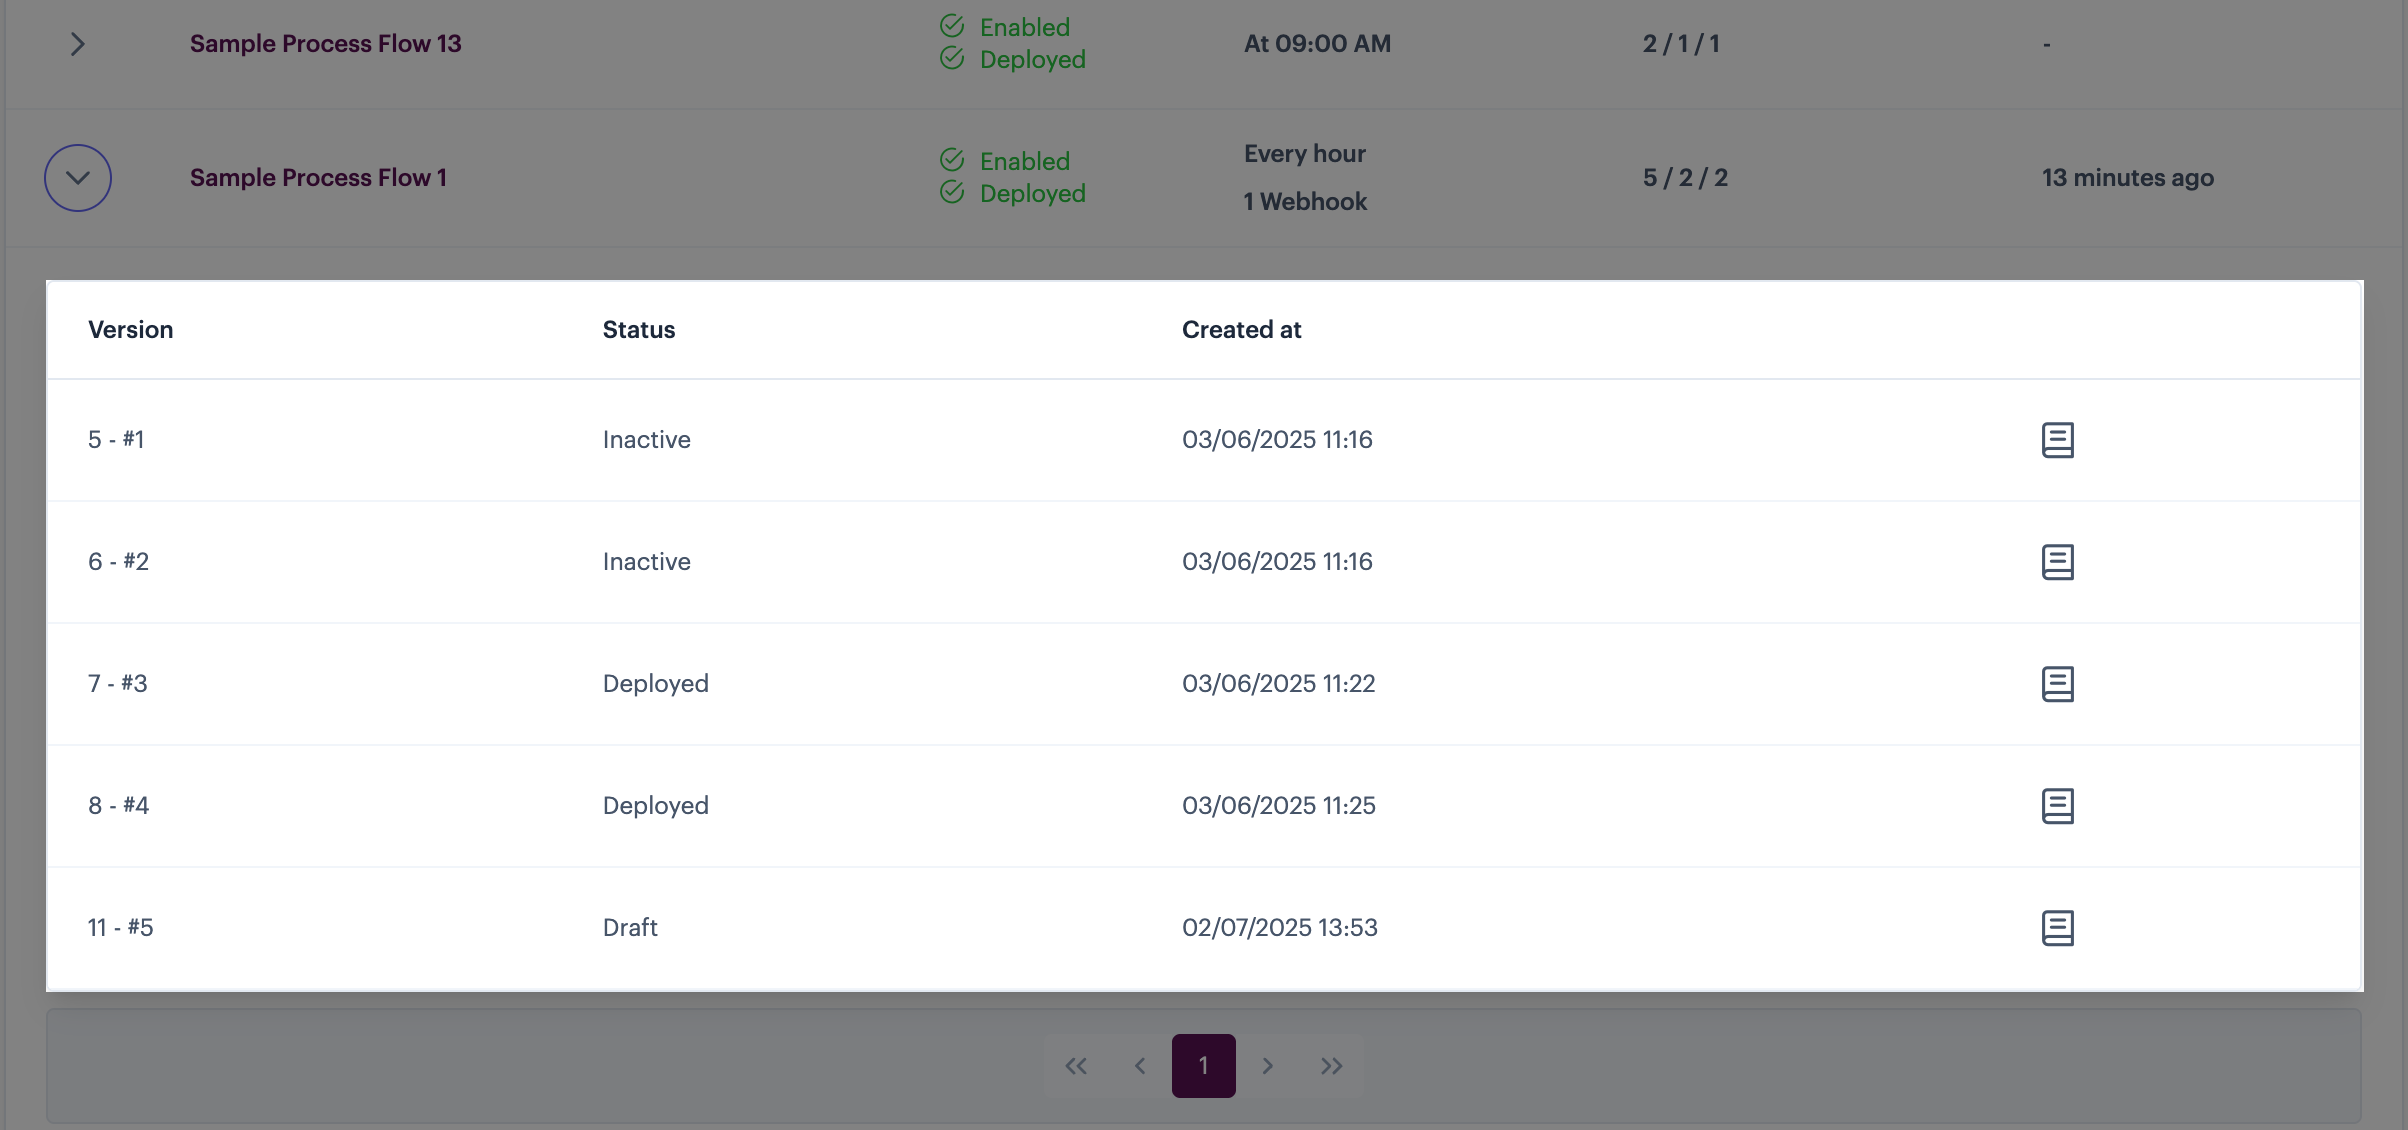The image size is (2408, 1130).
Task: Open details icon for draft version 11 - #5
Action: [2057, 928]
